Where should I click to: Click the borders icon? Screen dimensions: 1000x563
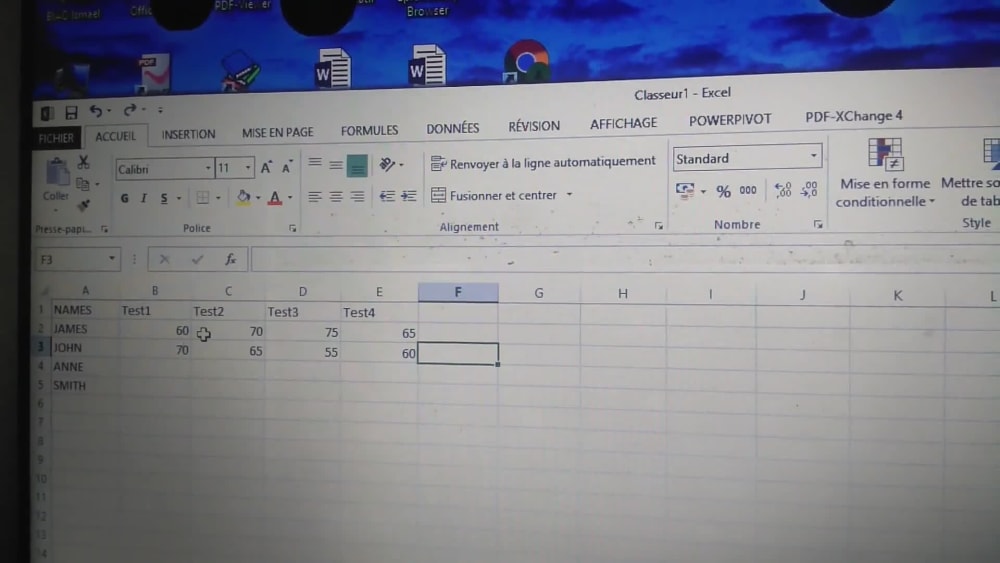[x=203, y=198]
